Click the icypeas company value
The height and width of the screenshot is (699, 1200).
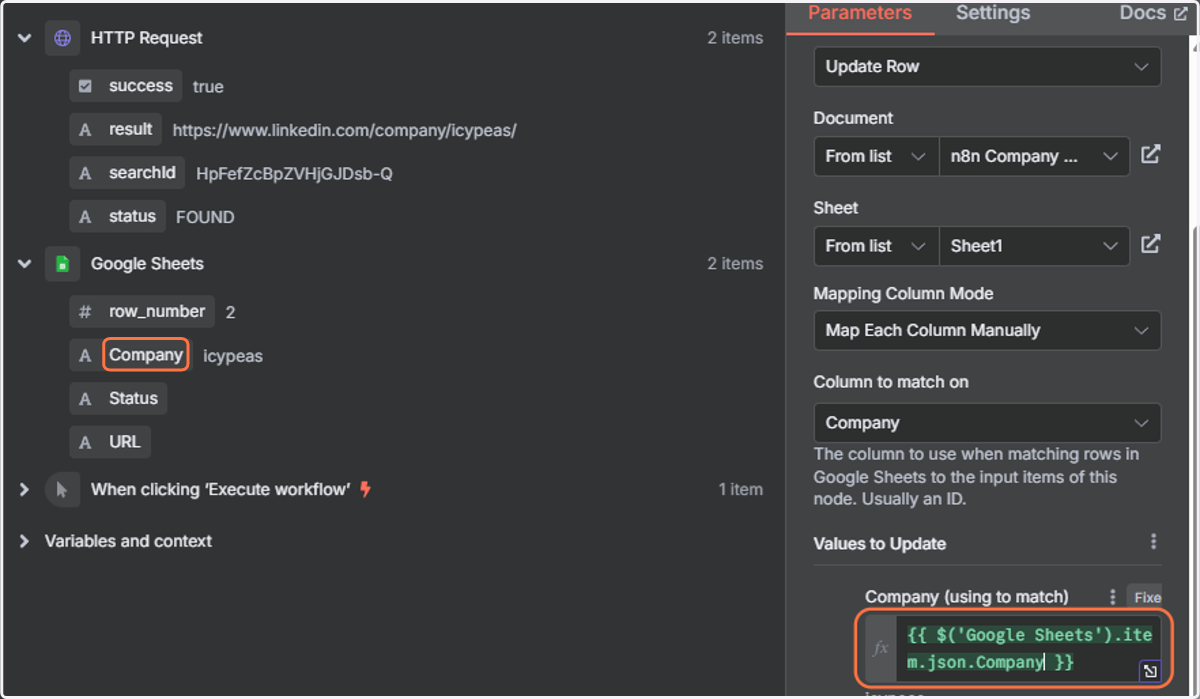pyautogui.click(x=233, y=356)
